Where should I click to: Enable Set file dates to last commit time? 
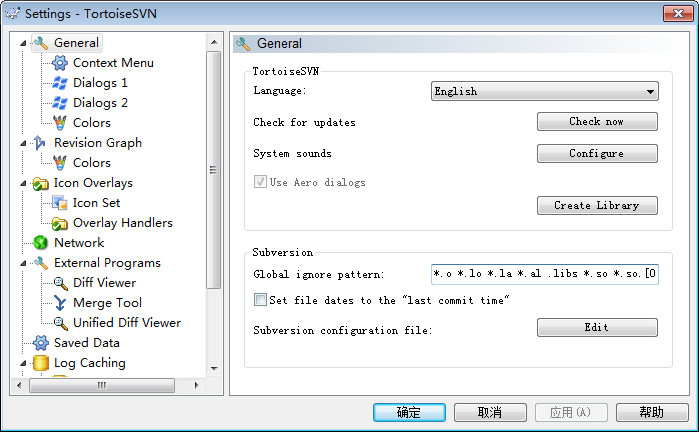(260, 300)
